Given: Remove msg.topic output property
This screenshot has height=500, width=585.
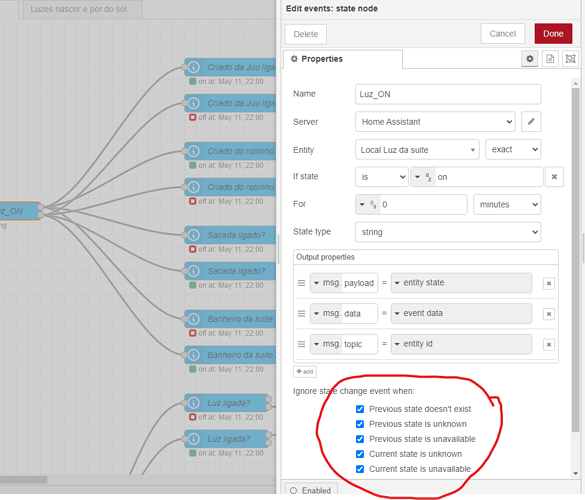Looking at the screenshot, I should 549,344.
